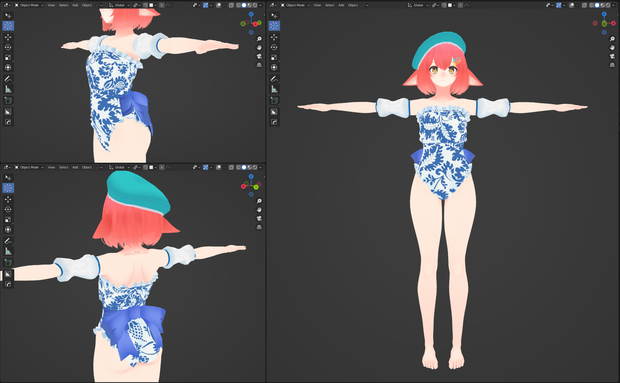
Task: Select the Transform tool in top-left viewport
Action: tap(8, 68)
